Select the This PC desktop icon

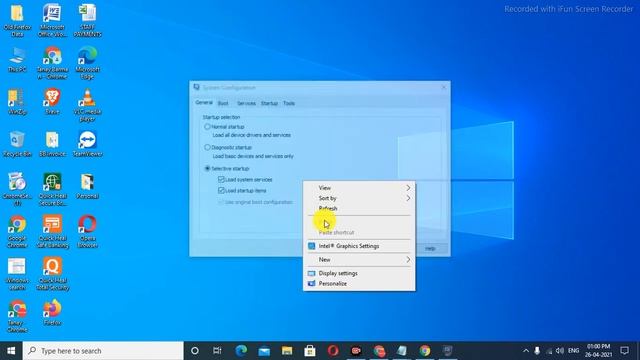coord(17,60)
